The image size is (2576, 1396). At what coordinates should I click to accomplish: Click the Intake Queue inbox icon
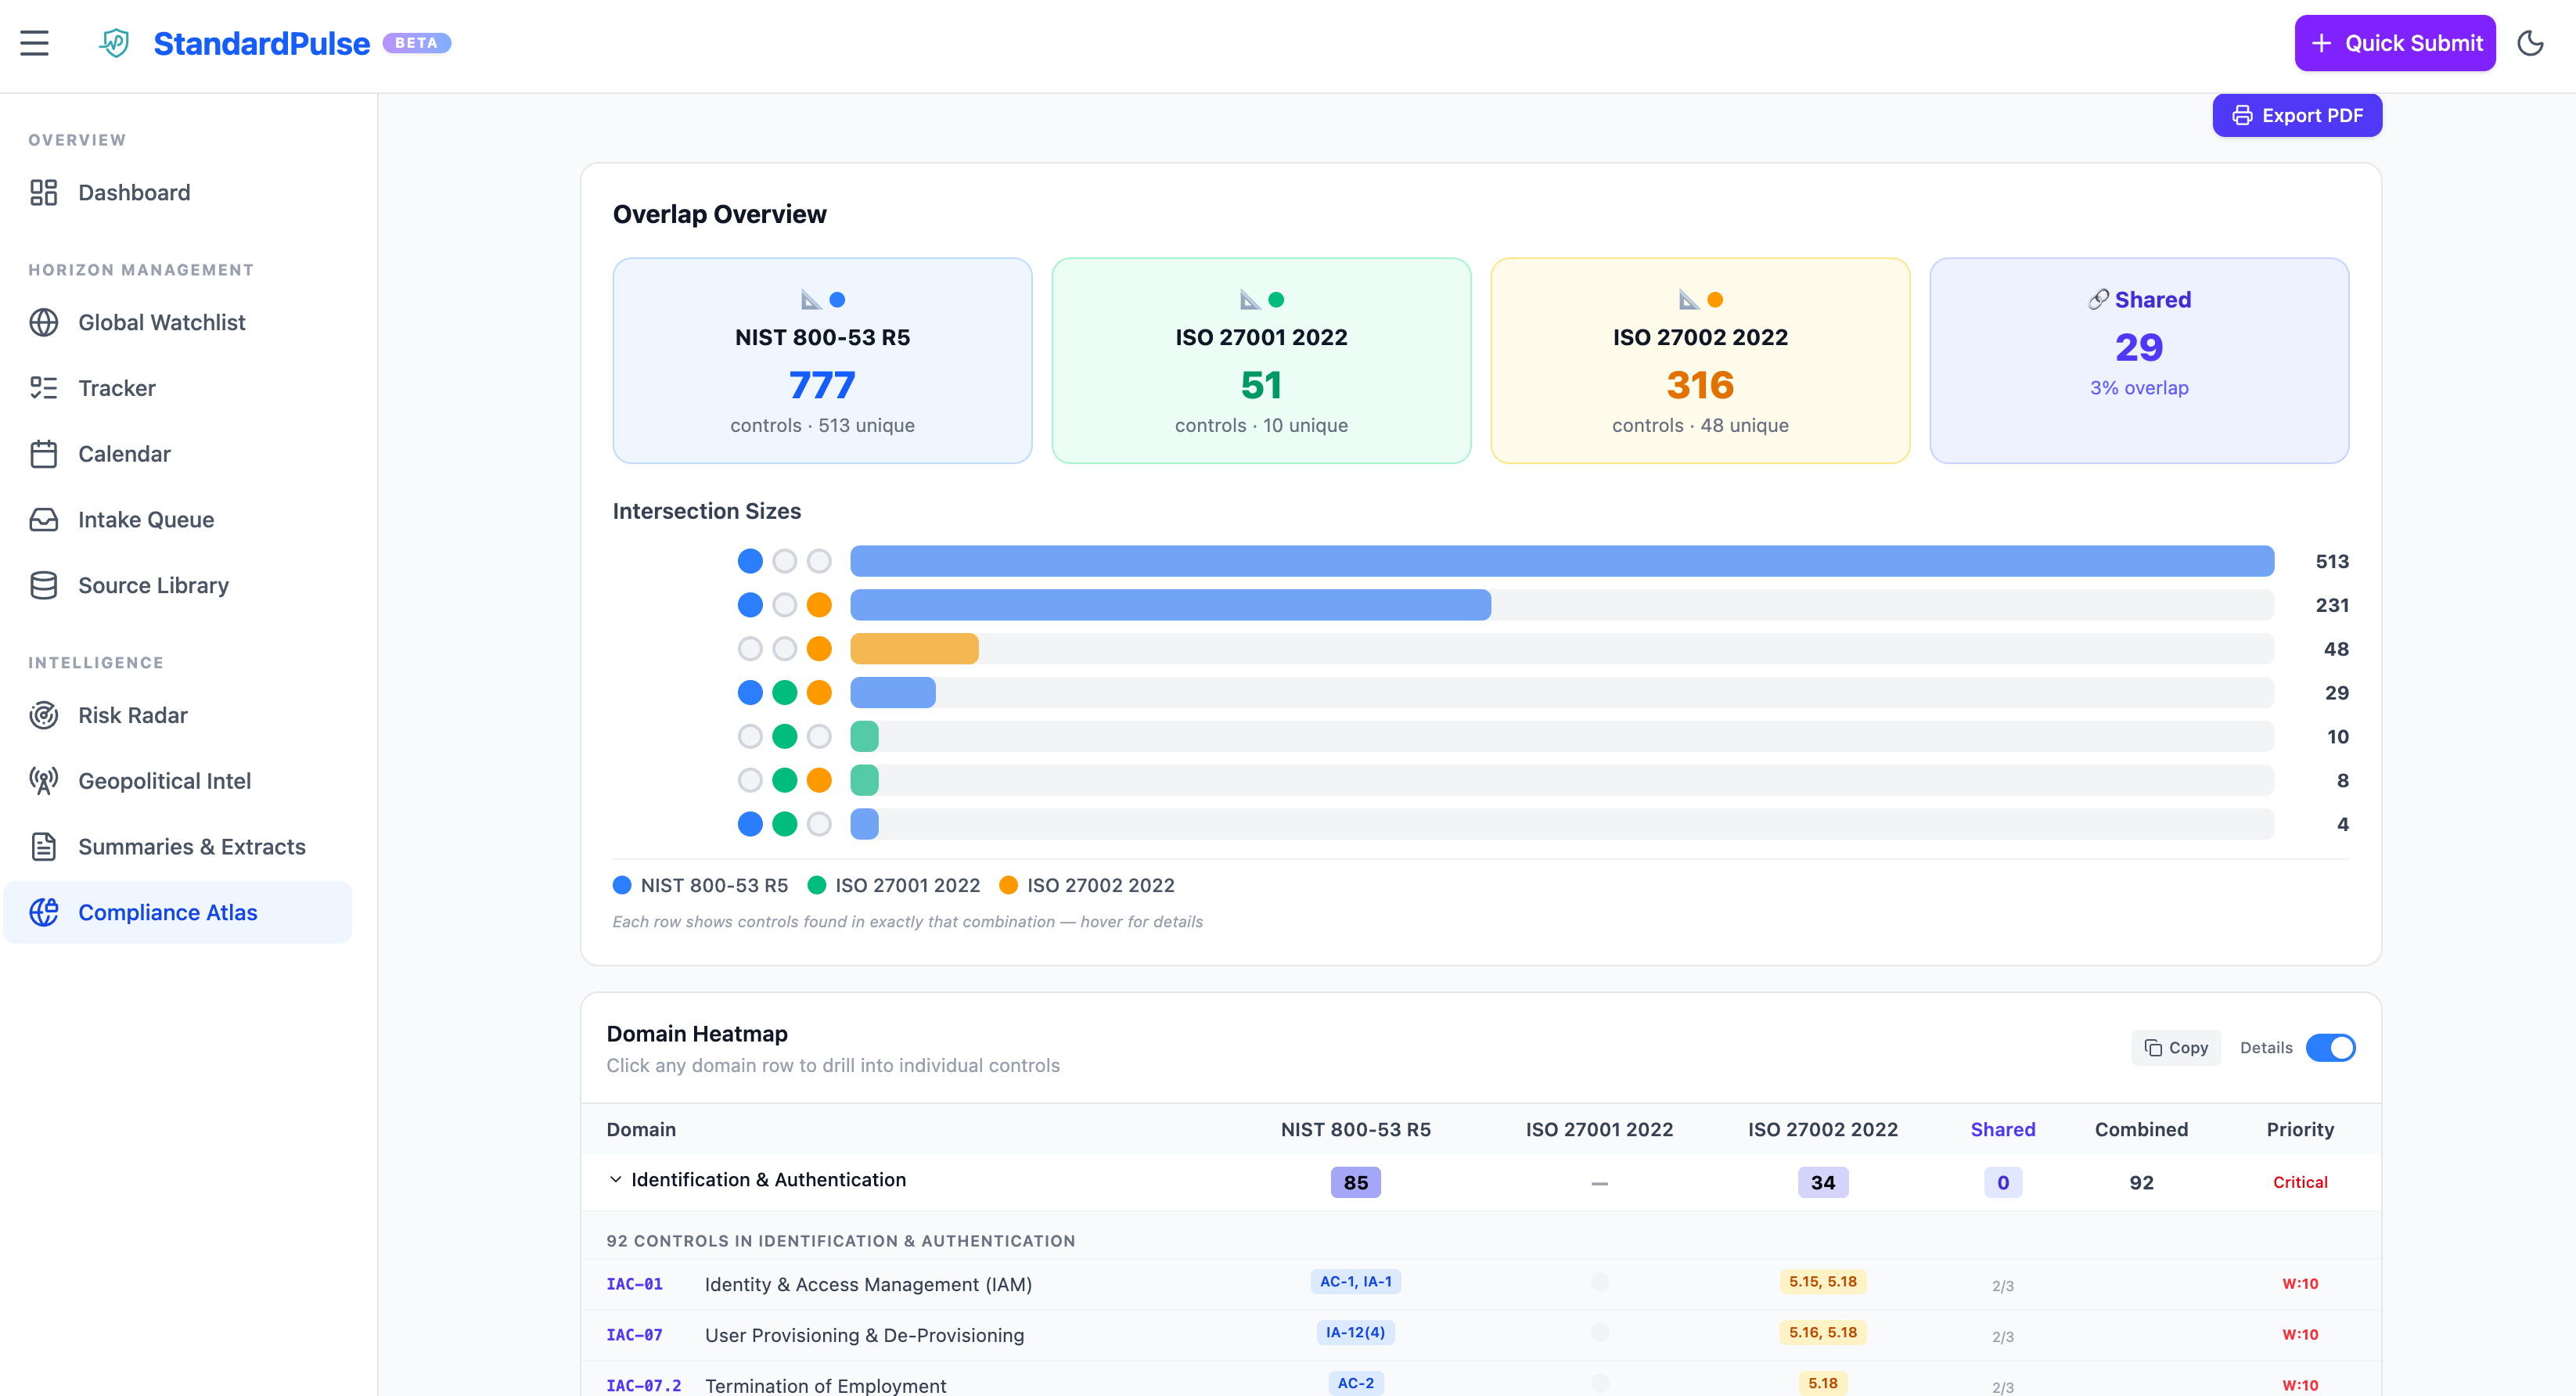click(x=44, y=520)
